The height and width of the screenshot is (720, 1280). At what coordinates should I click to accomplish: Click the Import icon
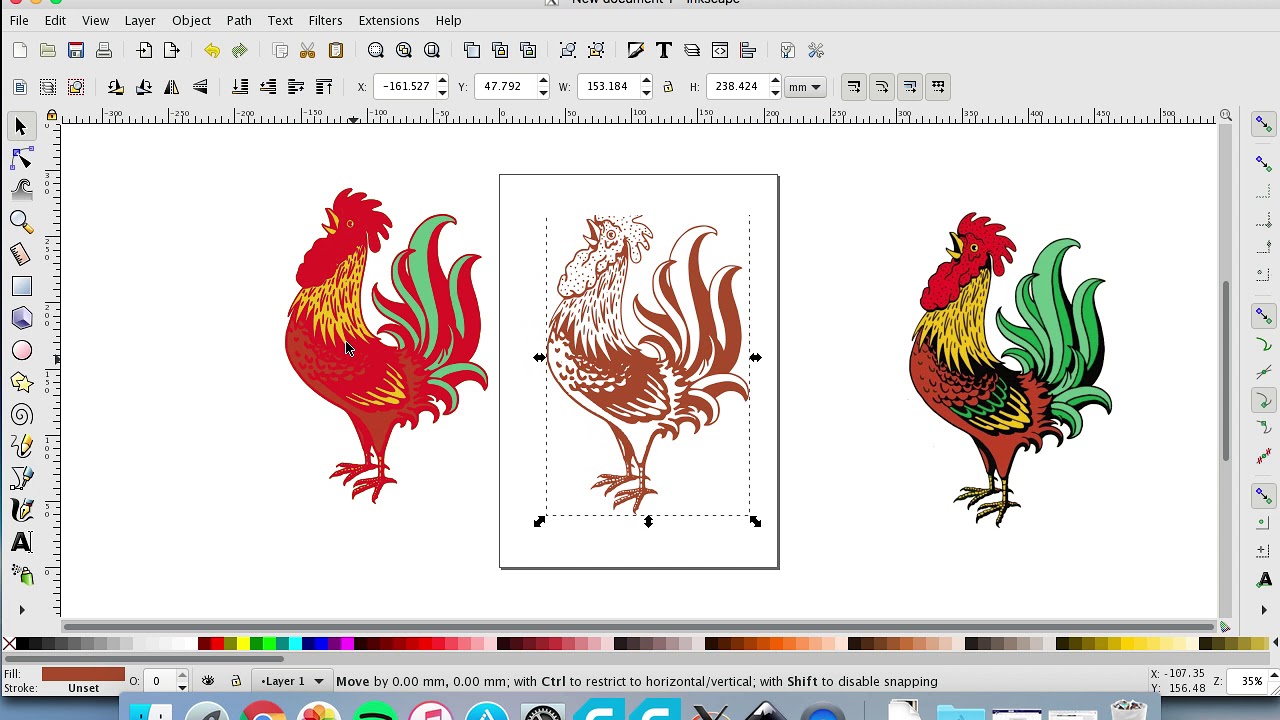tap(144, 50)
